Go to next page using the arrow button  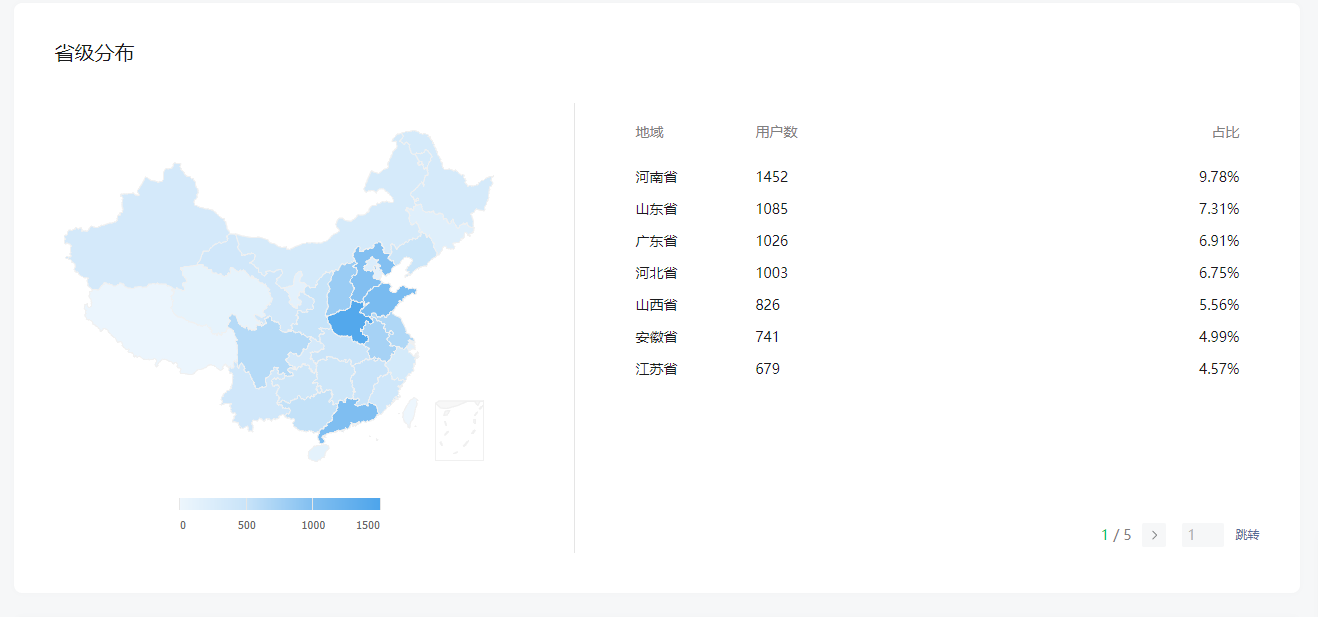click(1154, 535)
